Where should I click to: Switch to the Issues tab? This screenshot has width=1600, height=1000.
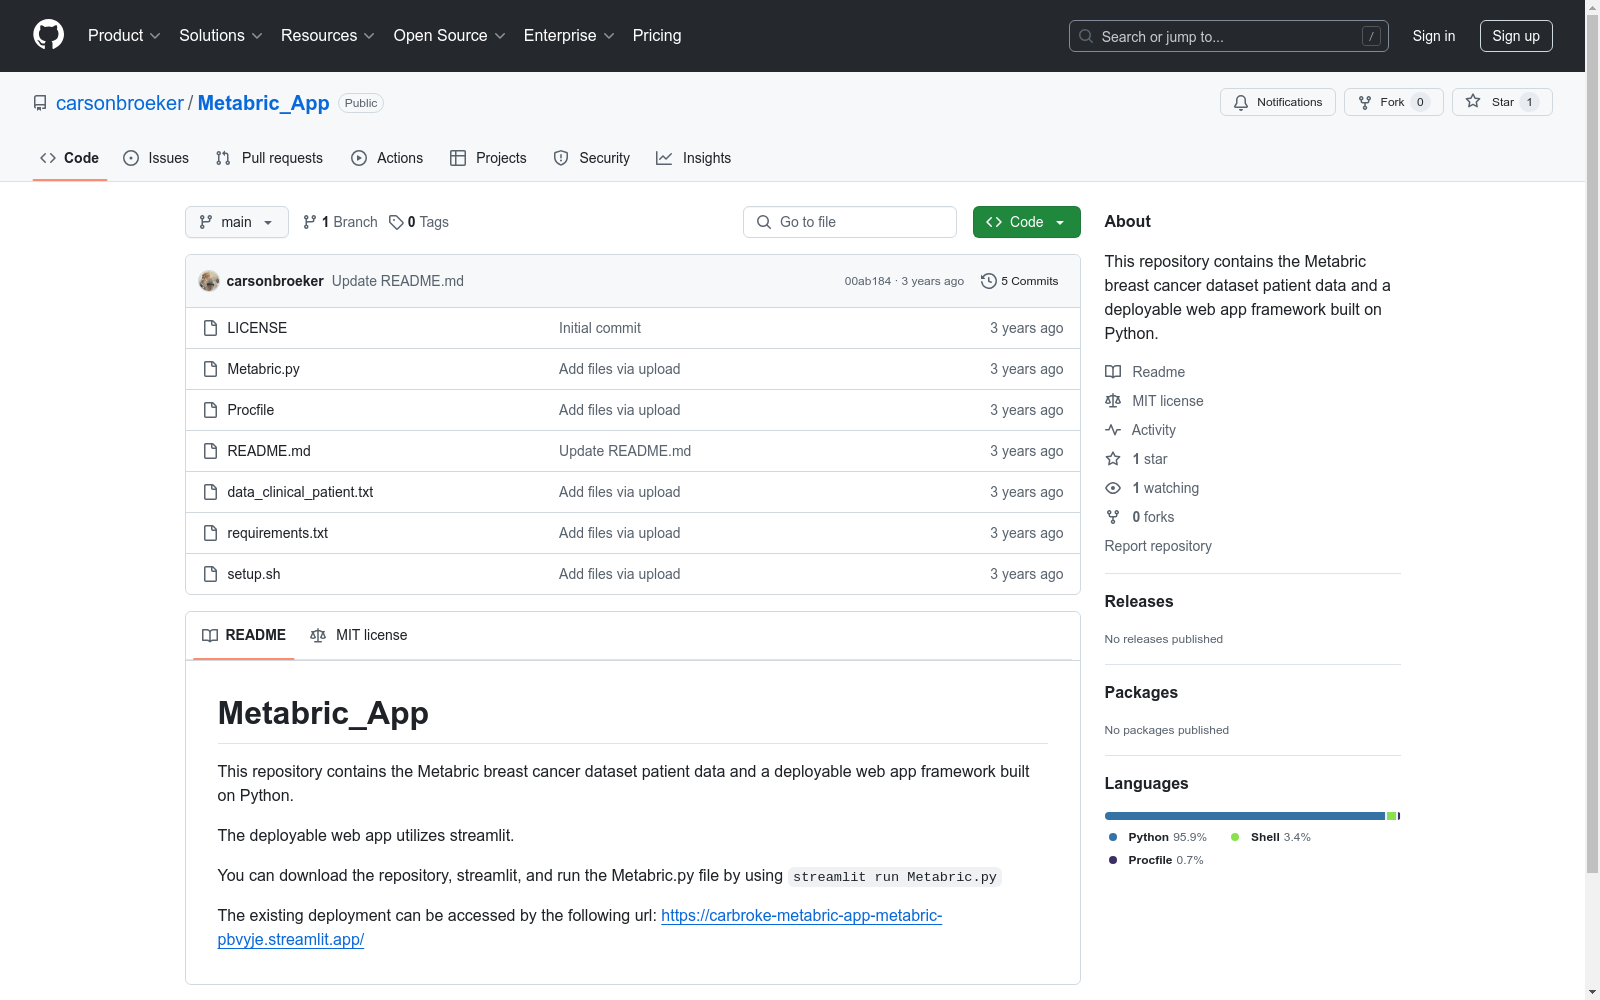pyautogui.click(x=156, y=158)
